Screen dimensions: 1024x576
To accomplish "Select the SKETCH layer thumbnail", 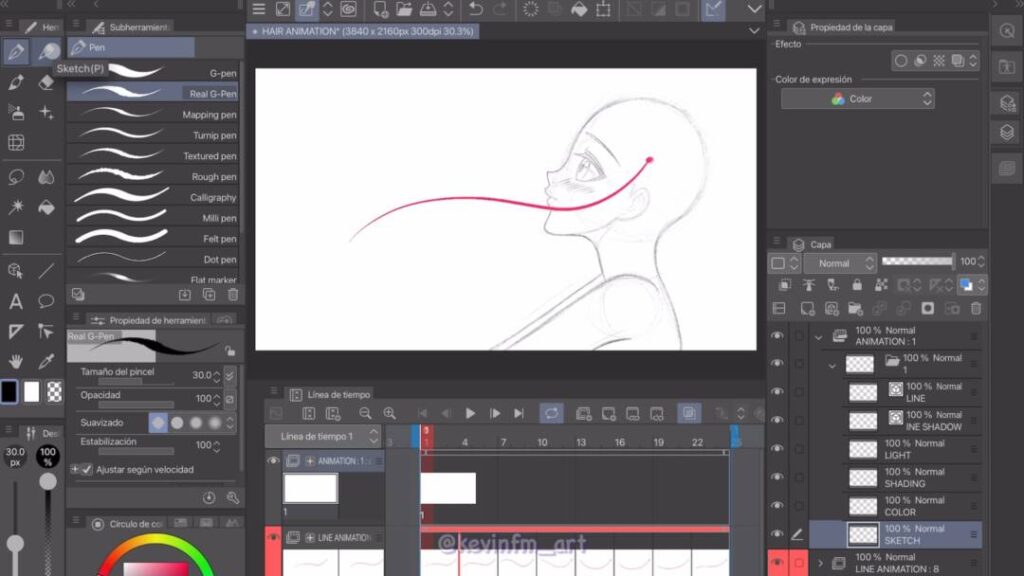I will [x=863, y=535].
